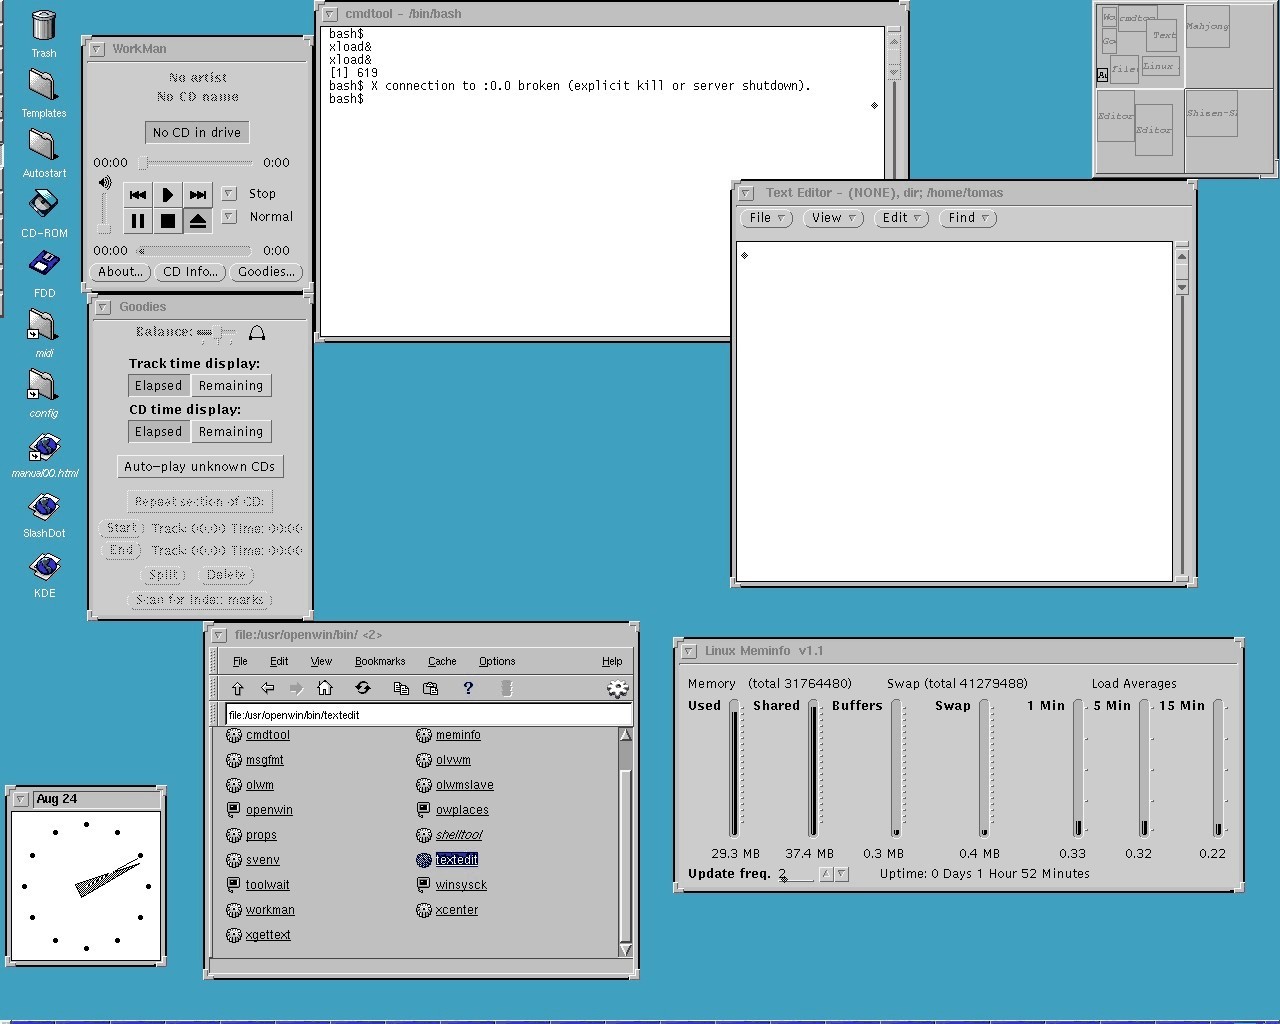Toggle Auto-play unknown CDs
The height and width of the screenshot is (1024, 1280).
[x=199, y=467]
